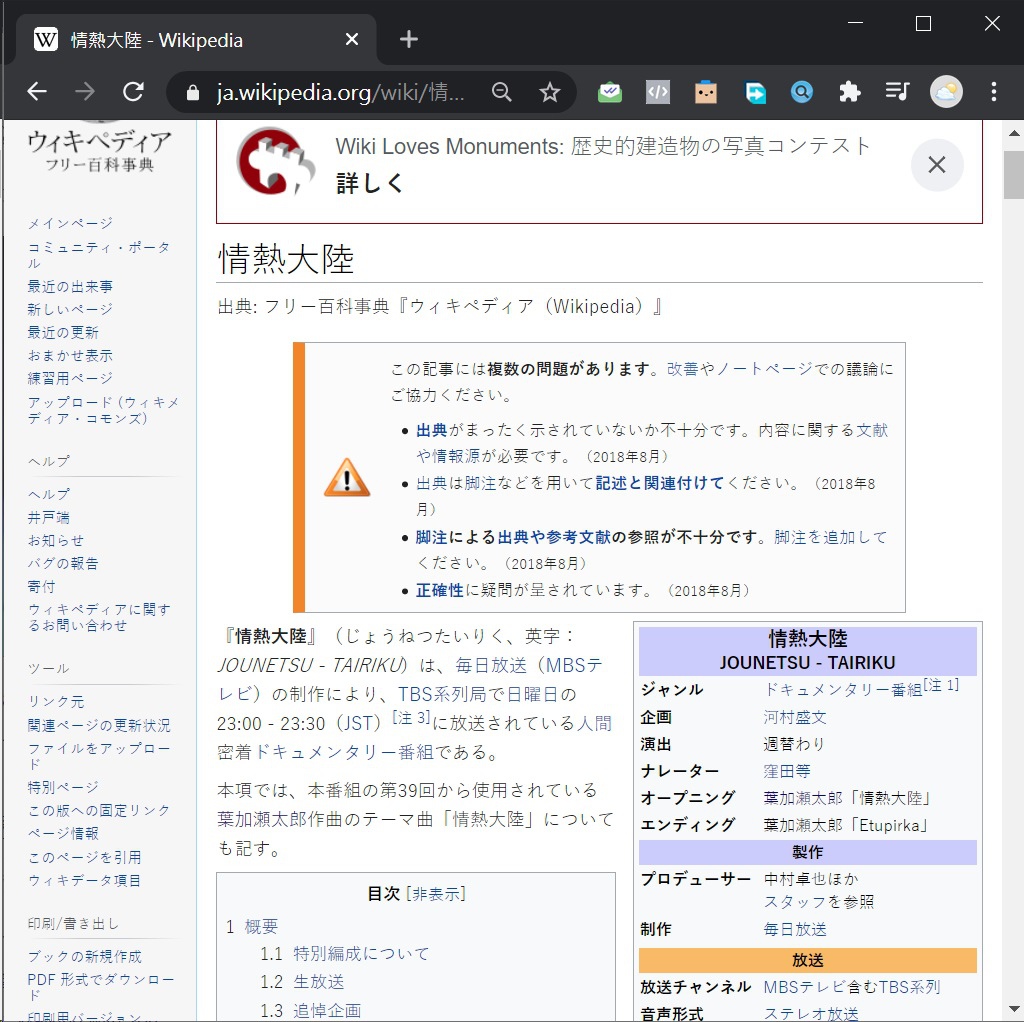
Task: Open a new browser tab
Action: [409, 40]
